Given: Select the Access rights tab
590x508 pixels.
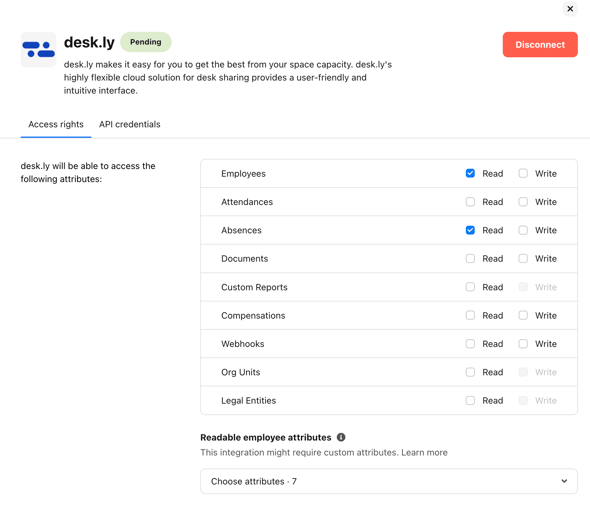Looking at the screenshot, I should pyautogui.click(x=56, y=124).
